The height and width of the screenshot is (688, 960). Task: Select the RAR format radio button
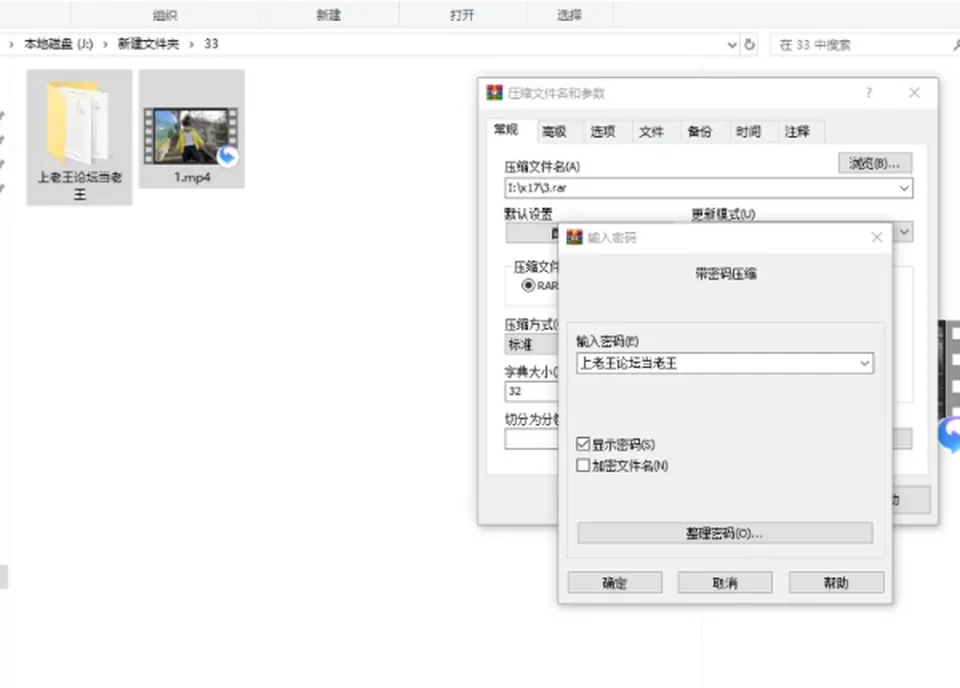[528, 285]
